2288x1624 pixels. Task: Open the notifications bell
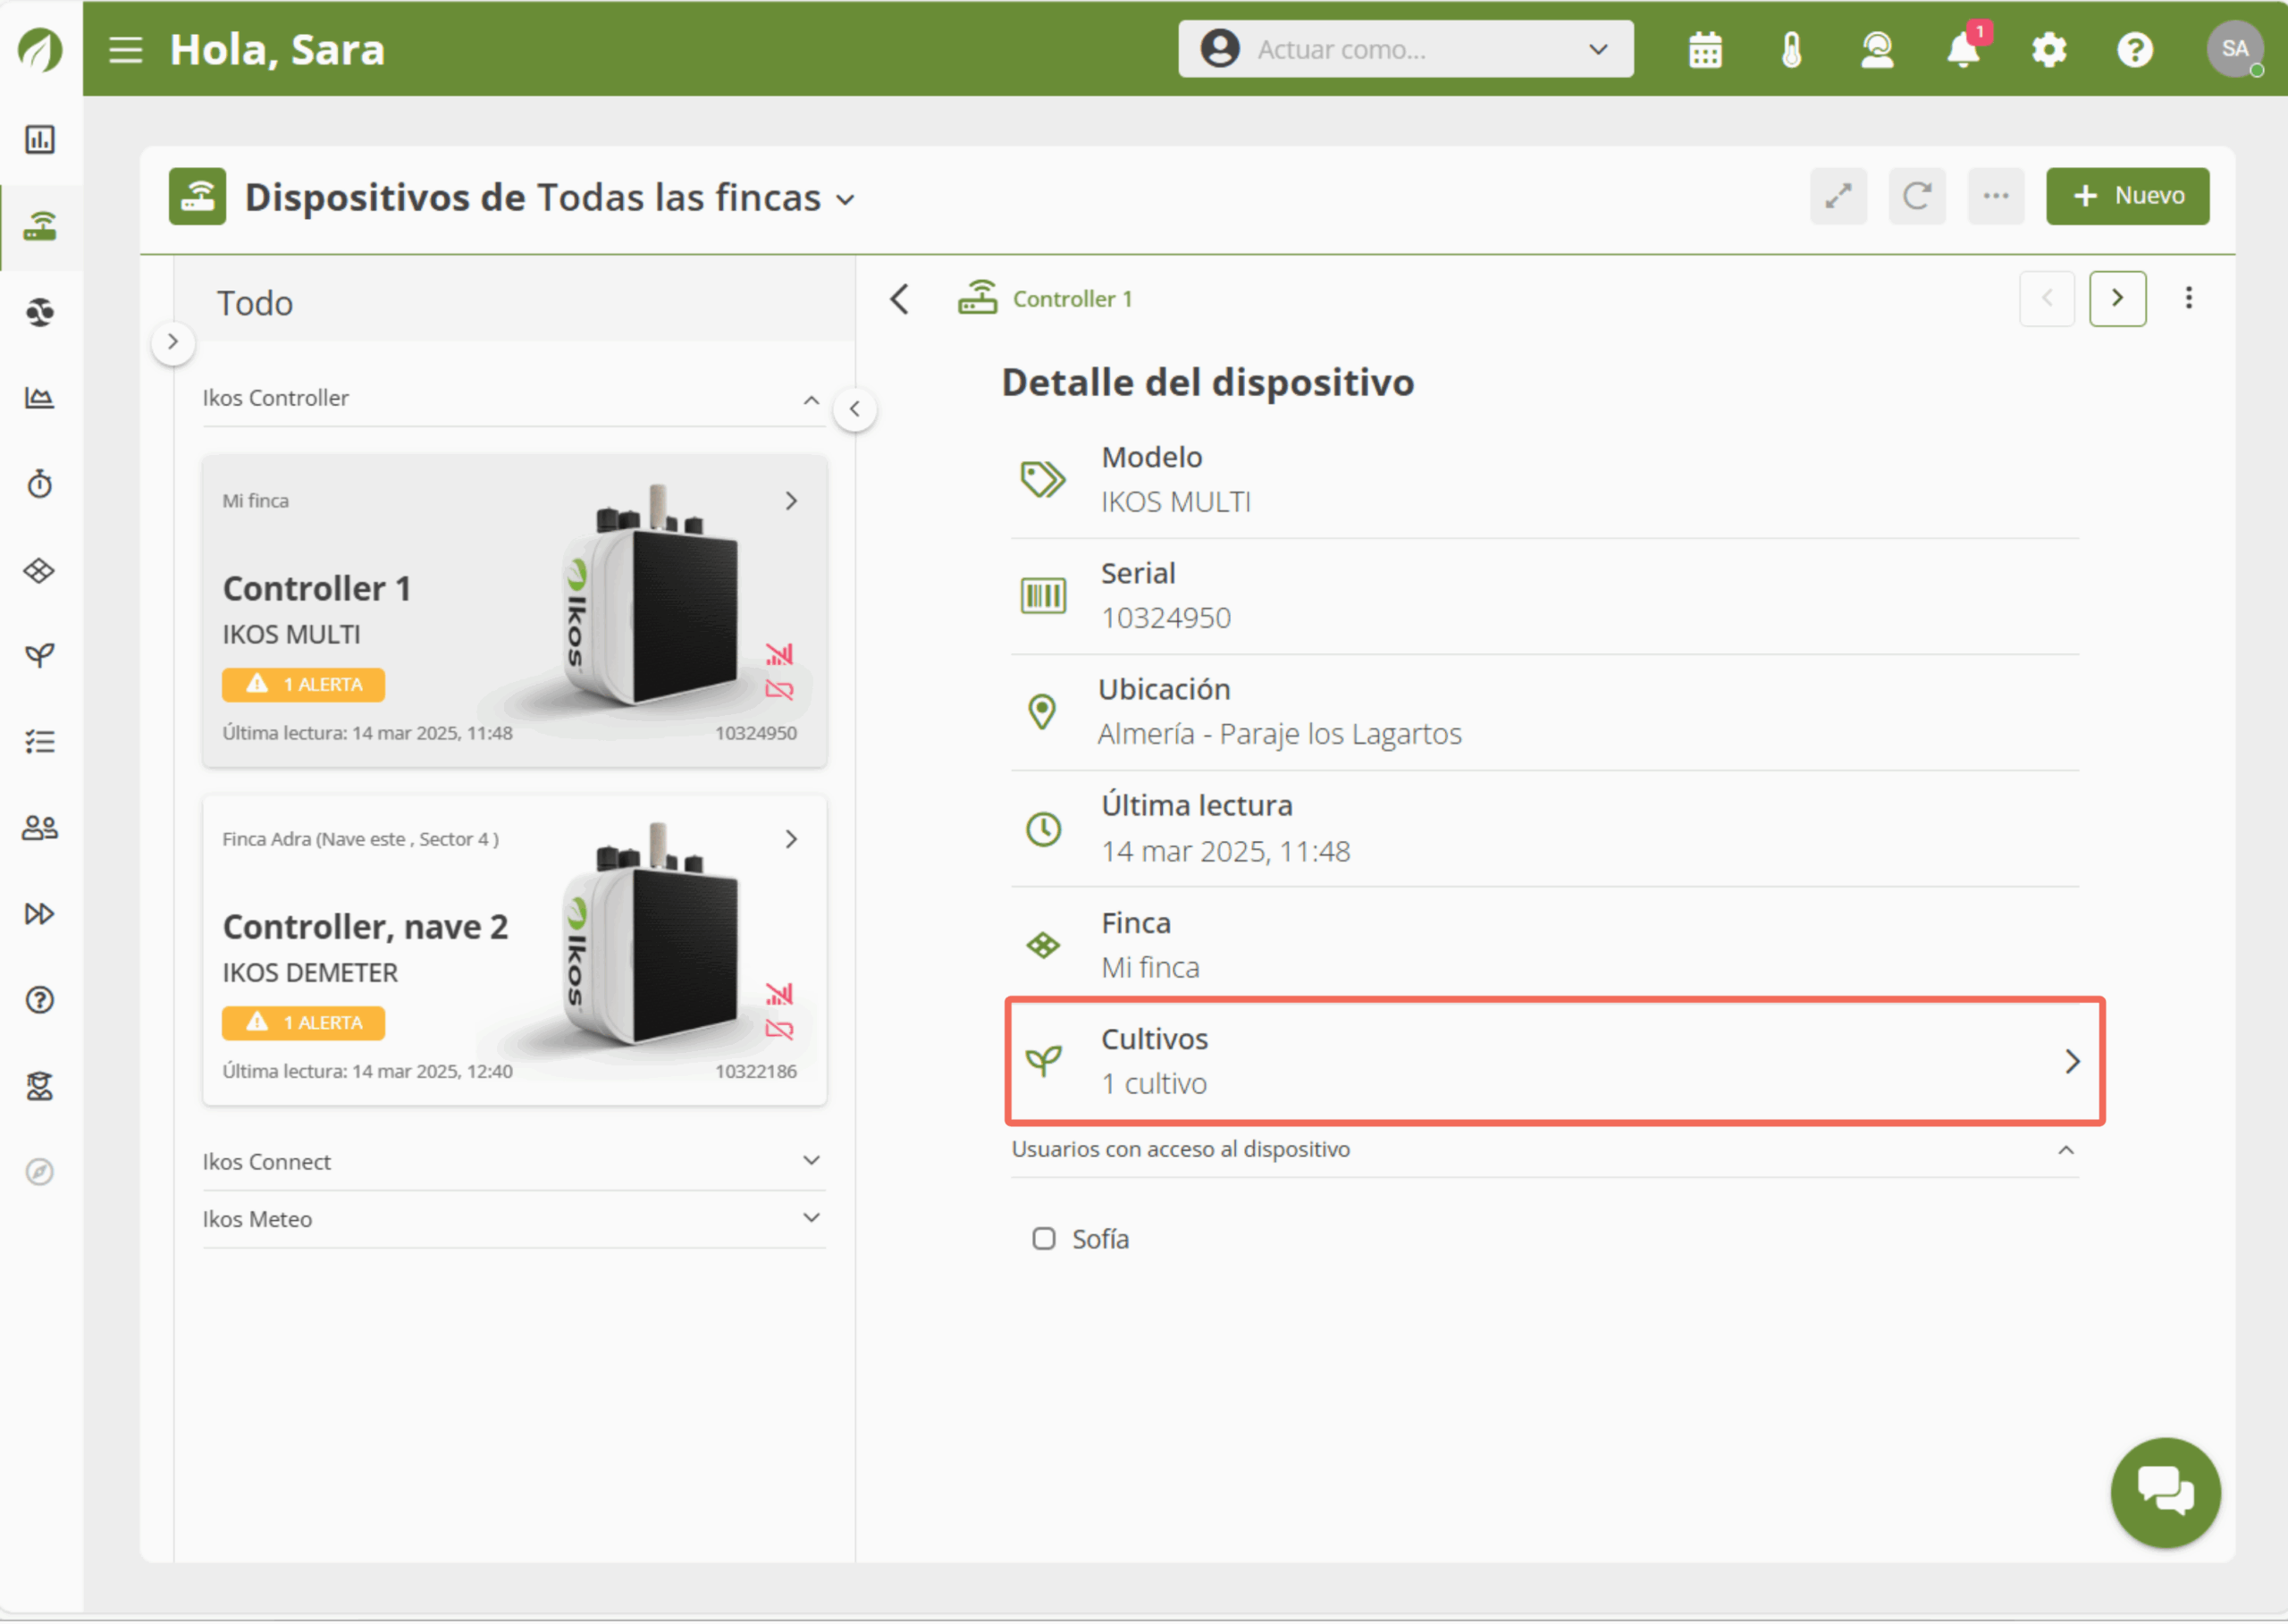pyautogui.click(x=1963, y=50)
